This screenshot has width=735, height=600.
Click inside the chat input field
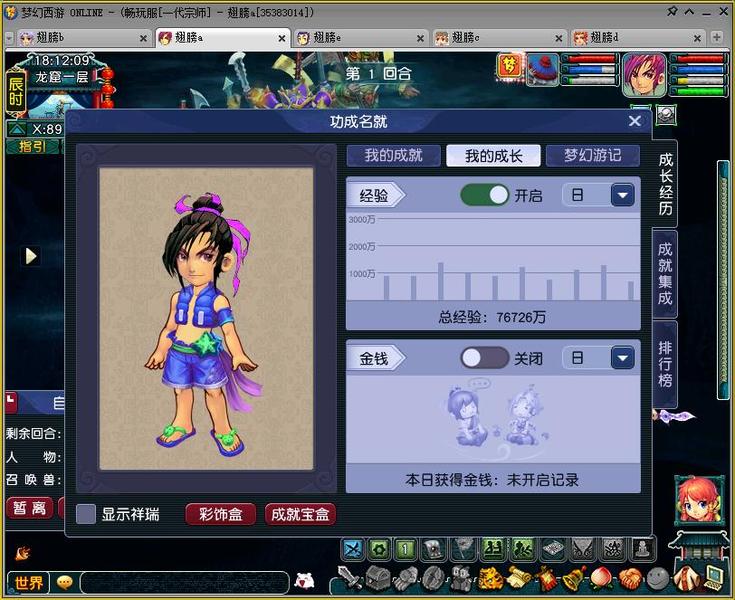tap(185, 583)
